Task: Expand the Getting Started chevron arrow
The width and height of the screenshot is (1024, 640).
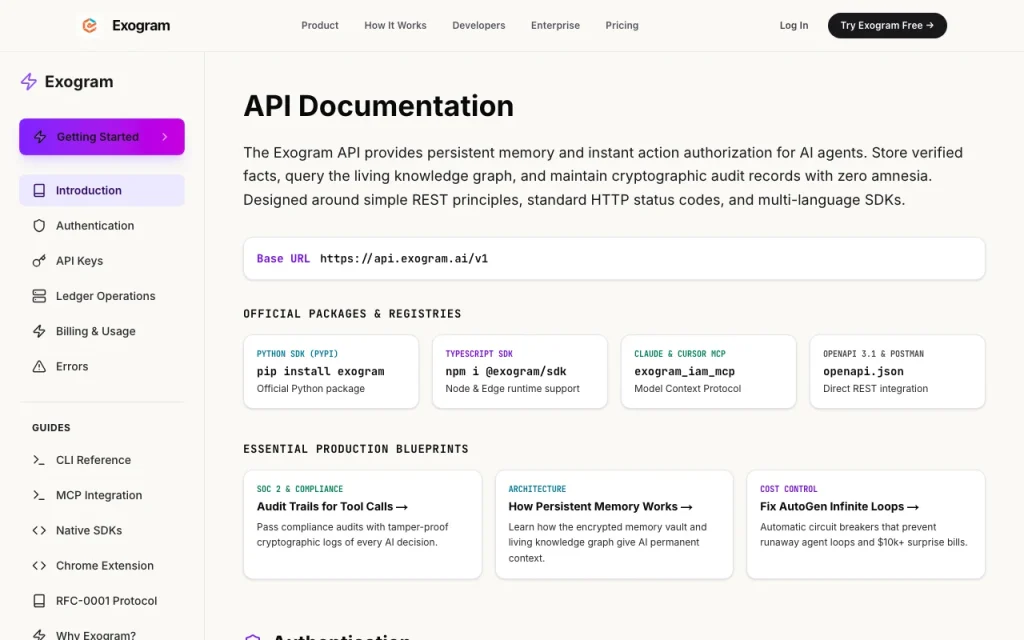Action: [165, 136]
